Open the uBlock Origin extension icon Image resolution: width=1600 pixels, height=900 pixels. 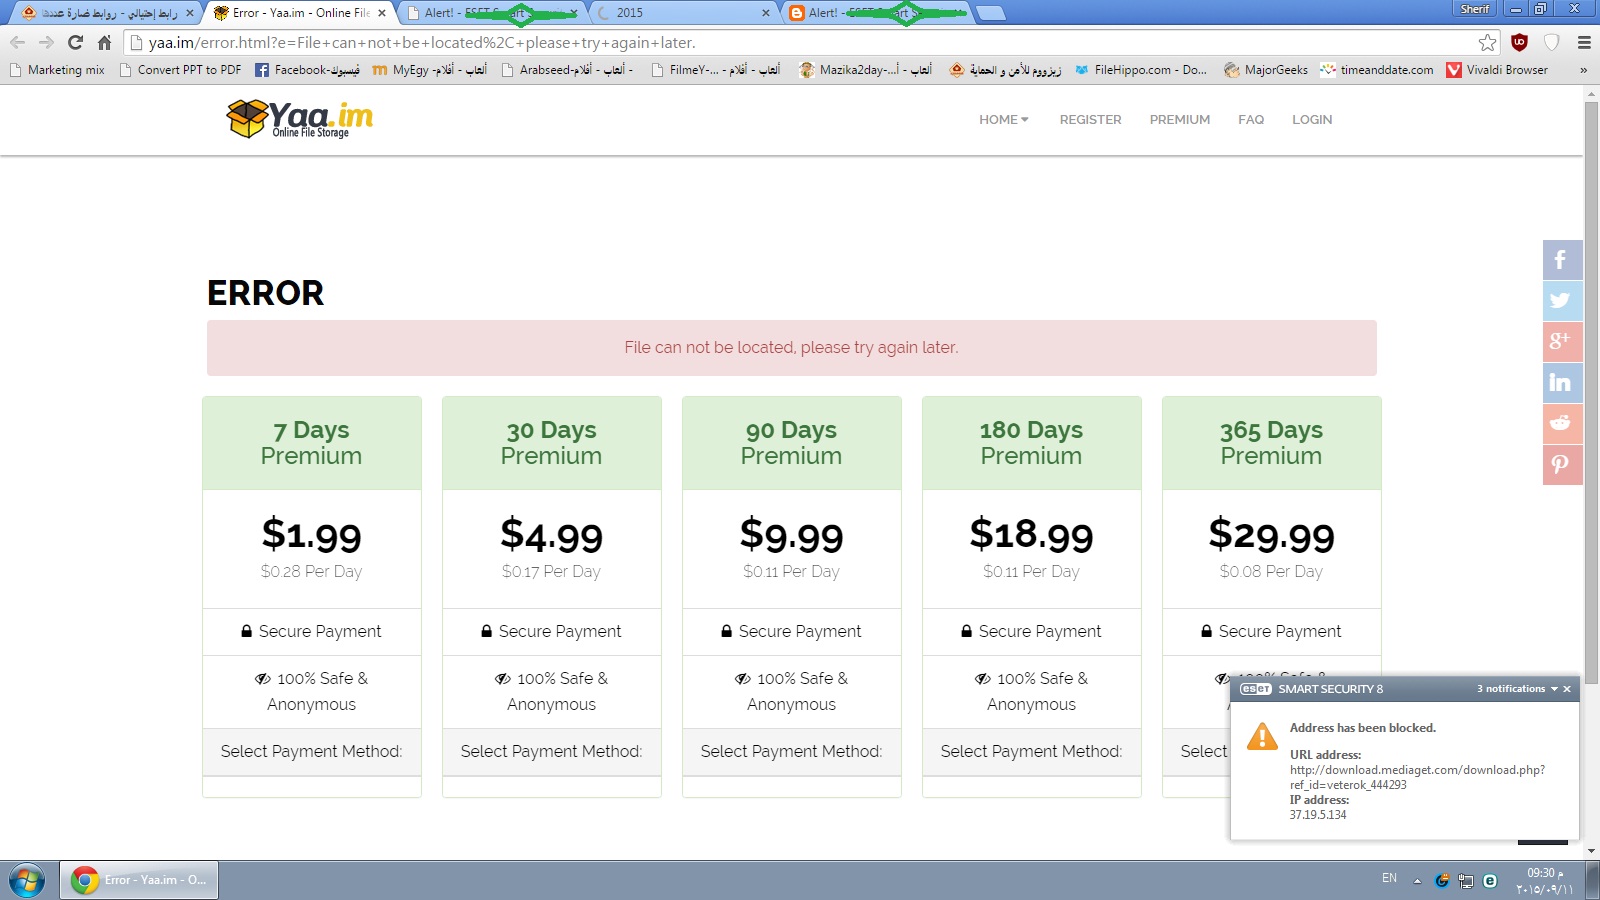click(x=1519, y=43)
